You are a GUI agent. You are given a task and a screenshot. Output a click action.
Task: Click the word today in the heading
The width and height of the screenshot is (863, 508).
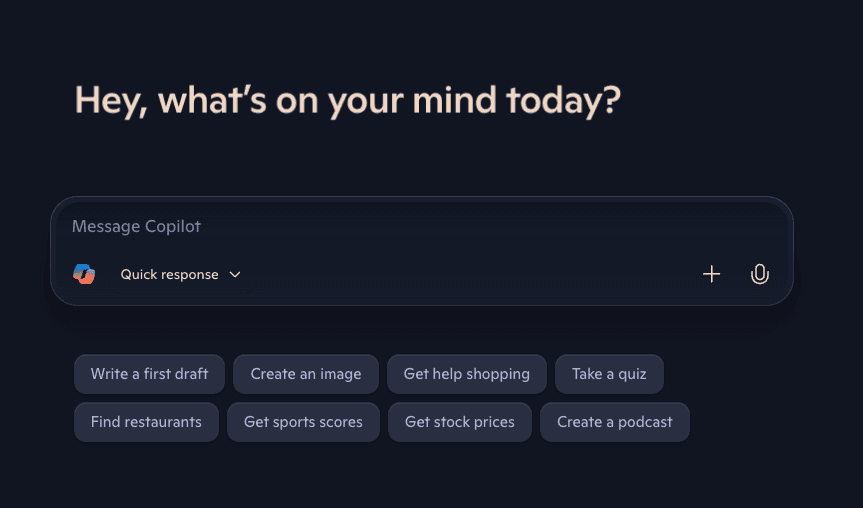558,100
